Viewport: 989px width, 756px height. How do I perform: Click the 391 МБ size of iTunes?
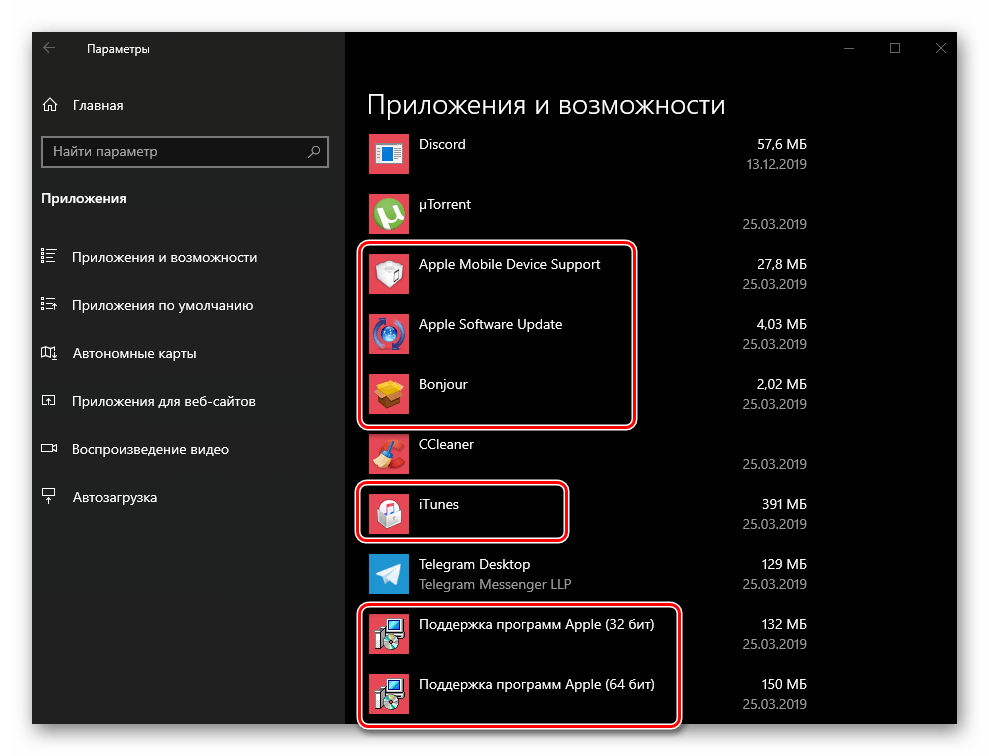[784, 504]
